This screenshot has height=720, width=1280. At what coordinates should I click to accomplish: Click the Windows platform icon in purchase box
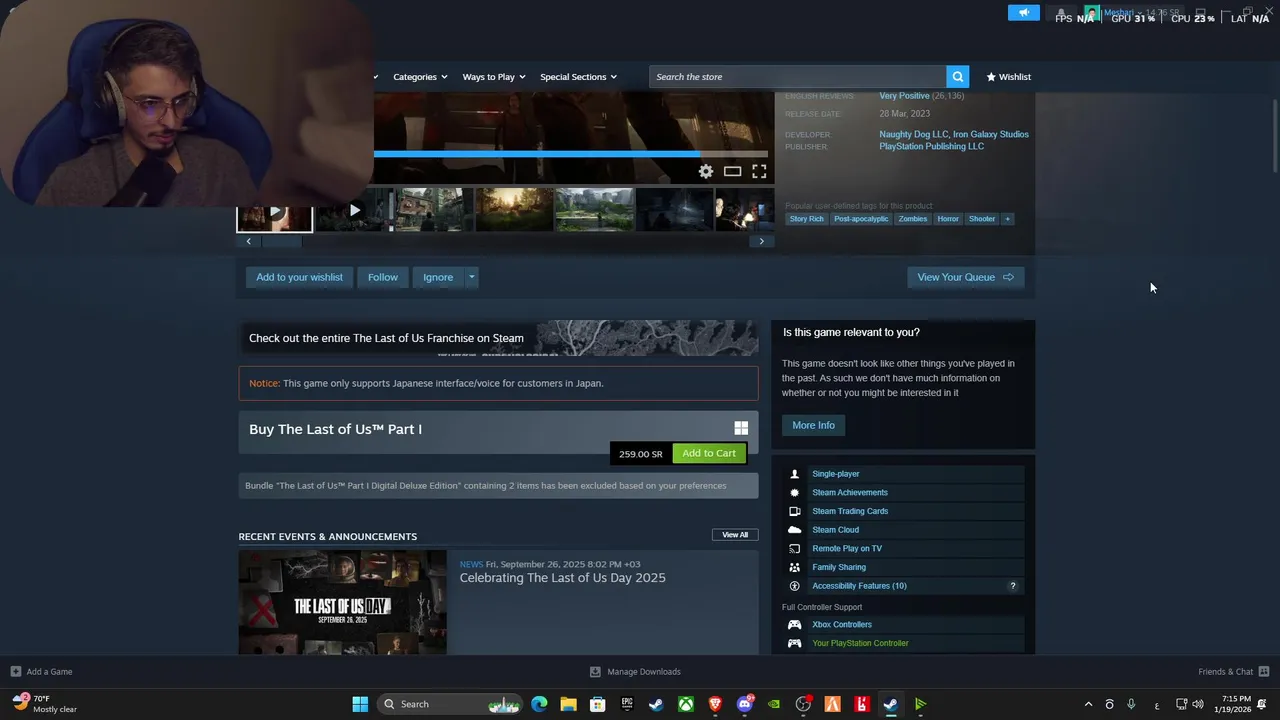pyautogui.click(x=741, y=428)
